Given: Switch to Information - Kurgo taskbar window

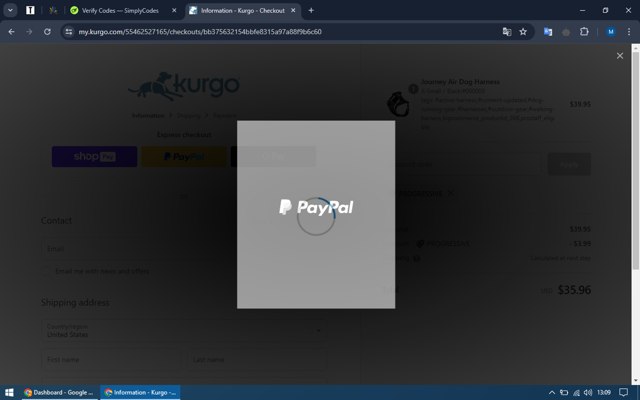Looking at the screenshot, I should pyautogui.click(x=140, y=393).
